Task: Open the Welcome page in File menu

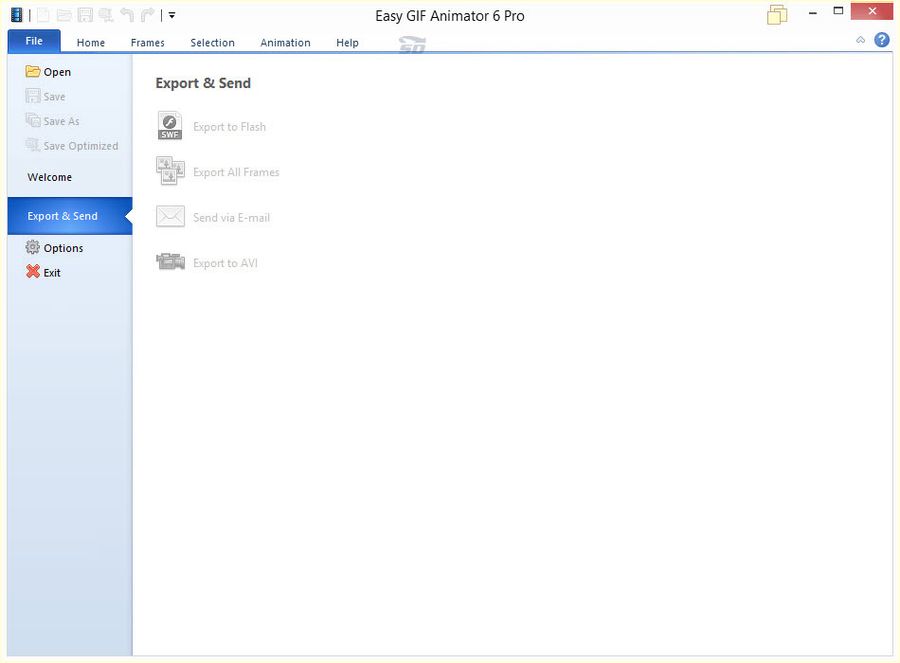Action: [49, 177]
